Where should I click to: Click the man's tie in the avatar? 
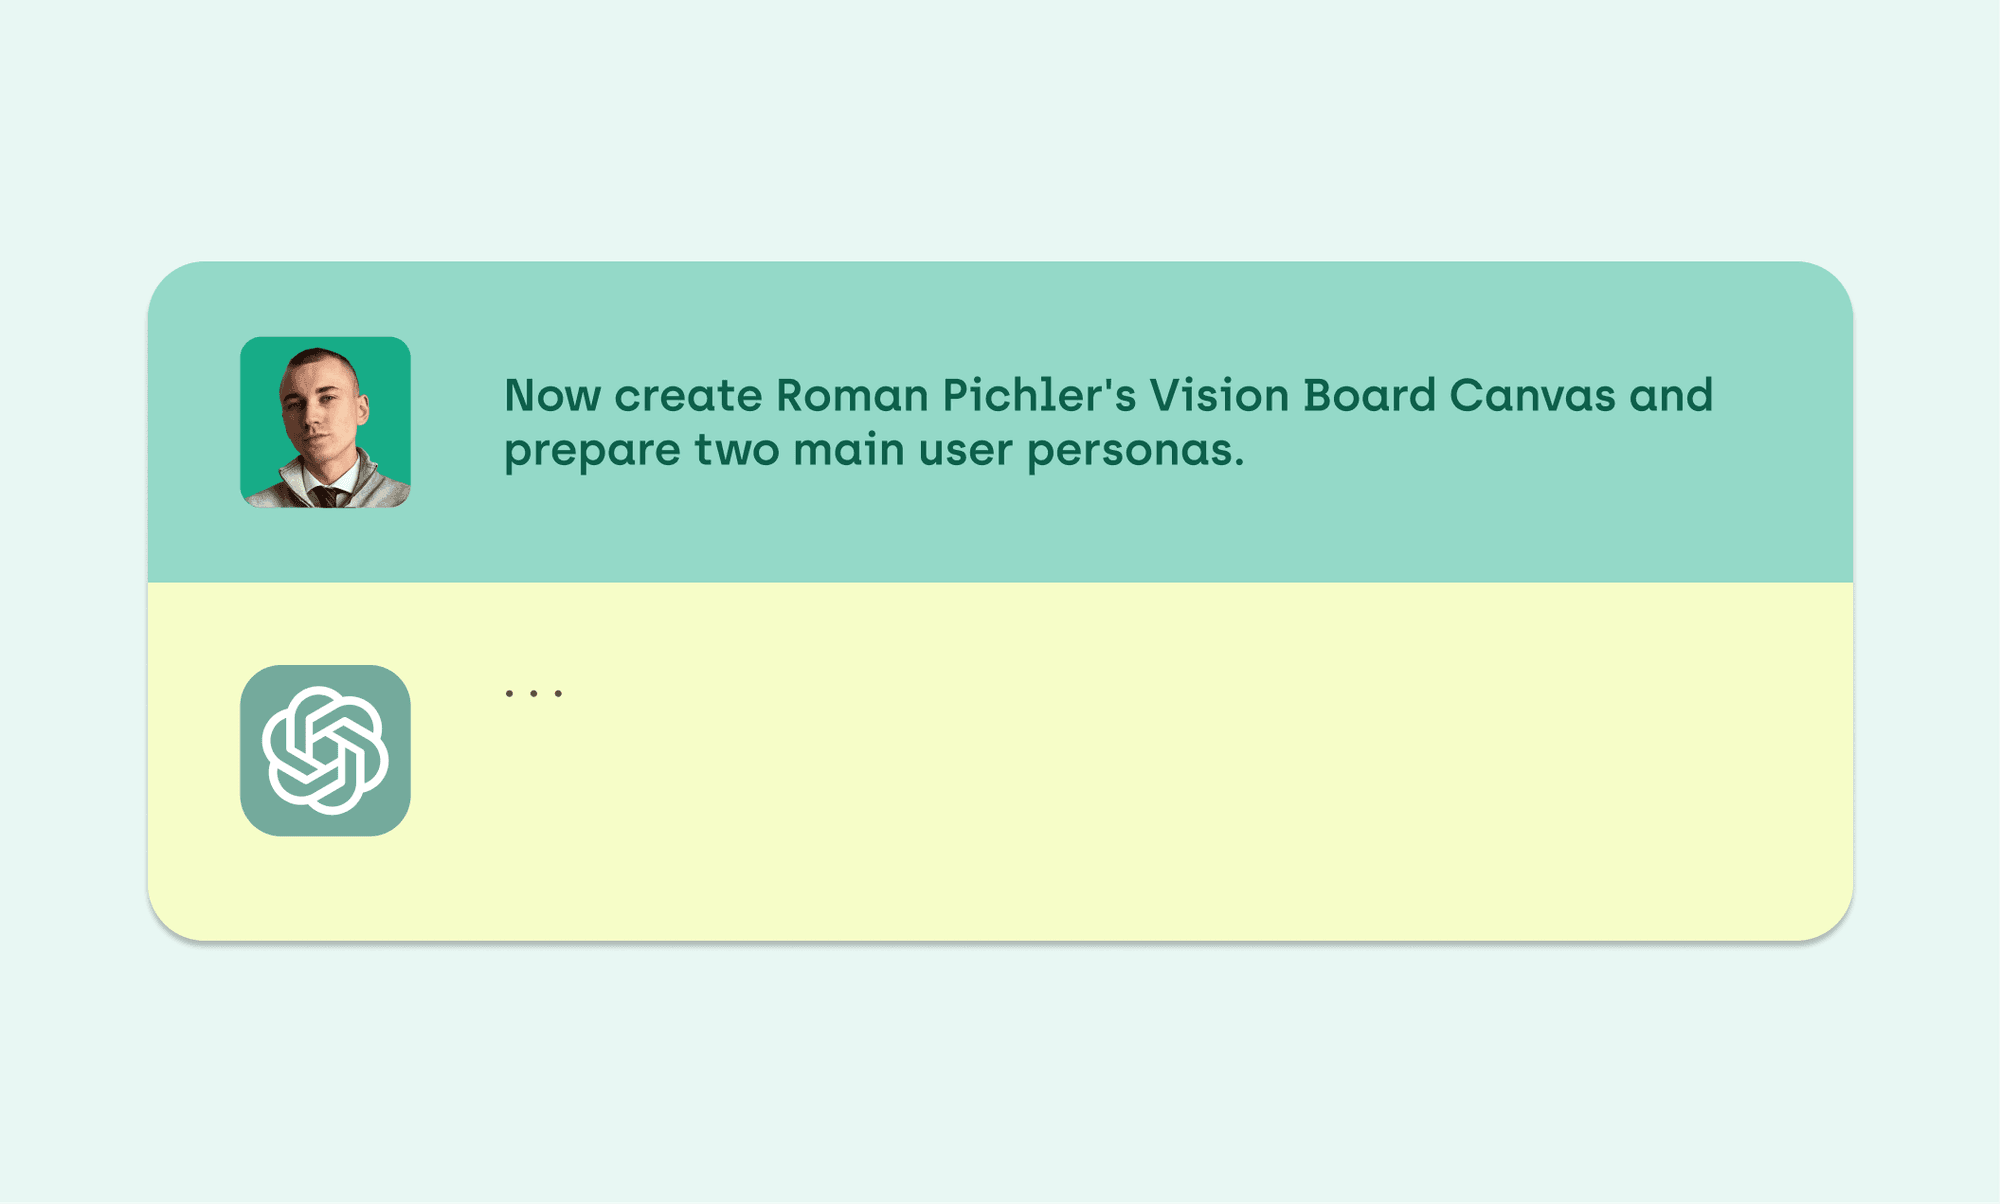click(x=326, y=496)
